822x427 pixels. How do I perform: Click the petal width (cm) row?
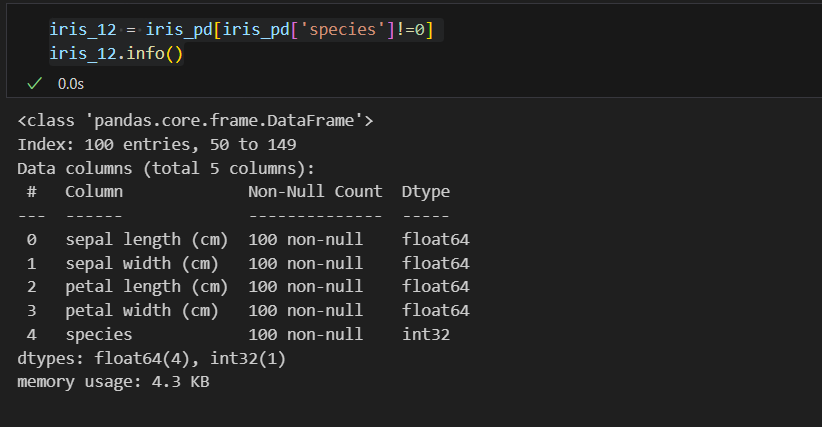pyautogui.click(x=243, y=311)
